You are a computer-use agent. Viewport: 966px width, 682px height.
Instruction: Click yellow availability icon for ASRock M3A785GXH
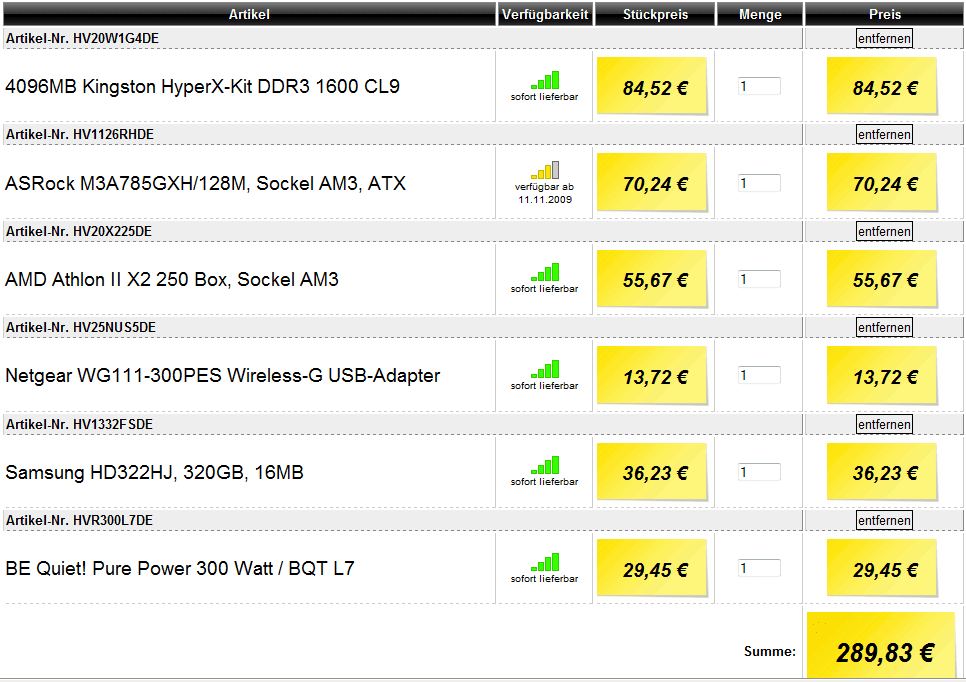point(545,170)
